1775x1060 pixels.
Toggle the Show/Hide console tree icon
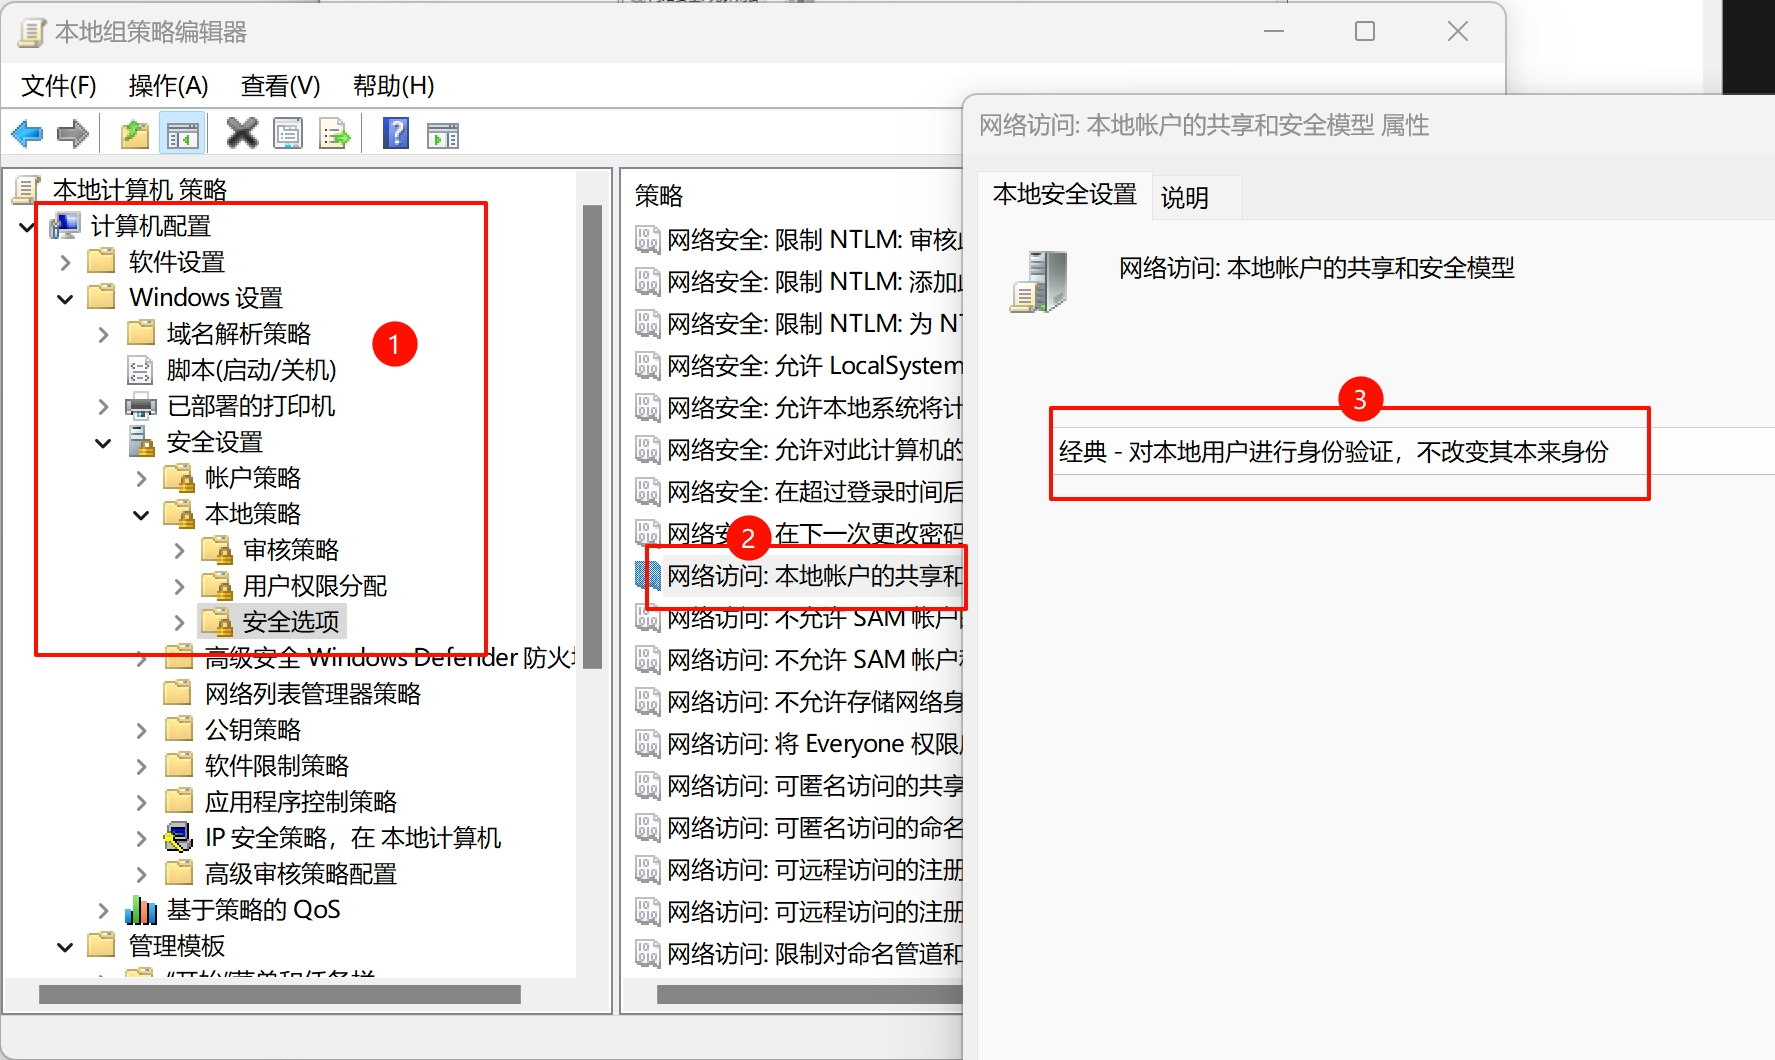click(x=182, y=134)
